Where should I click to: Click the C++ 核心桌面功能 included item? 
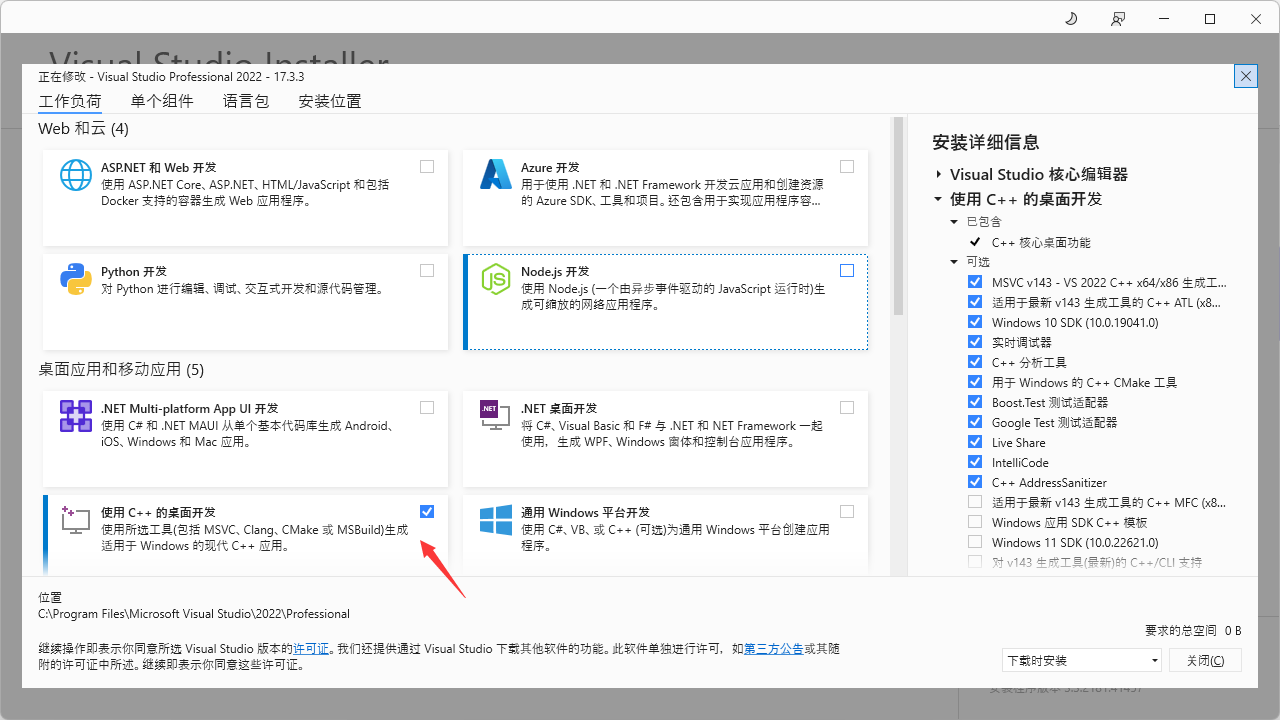point(1041,242)
